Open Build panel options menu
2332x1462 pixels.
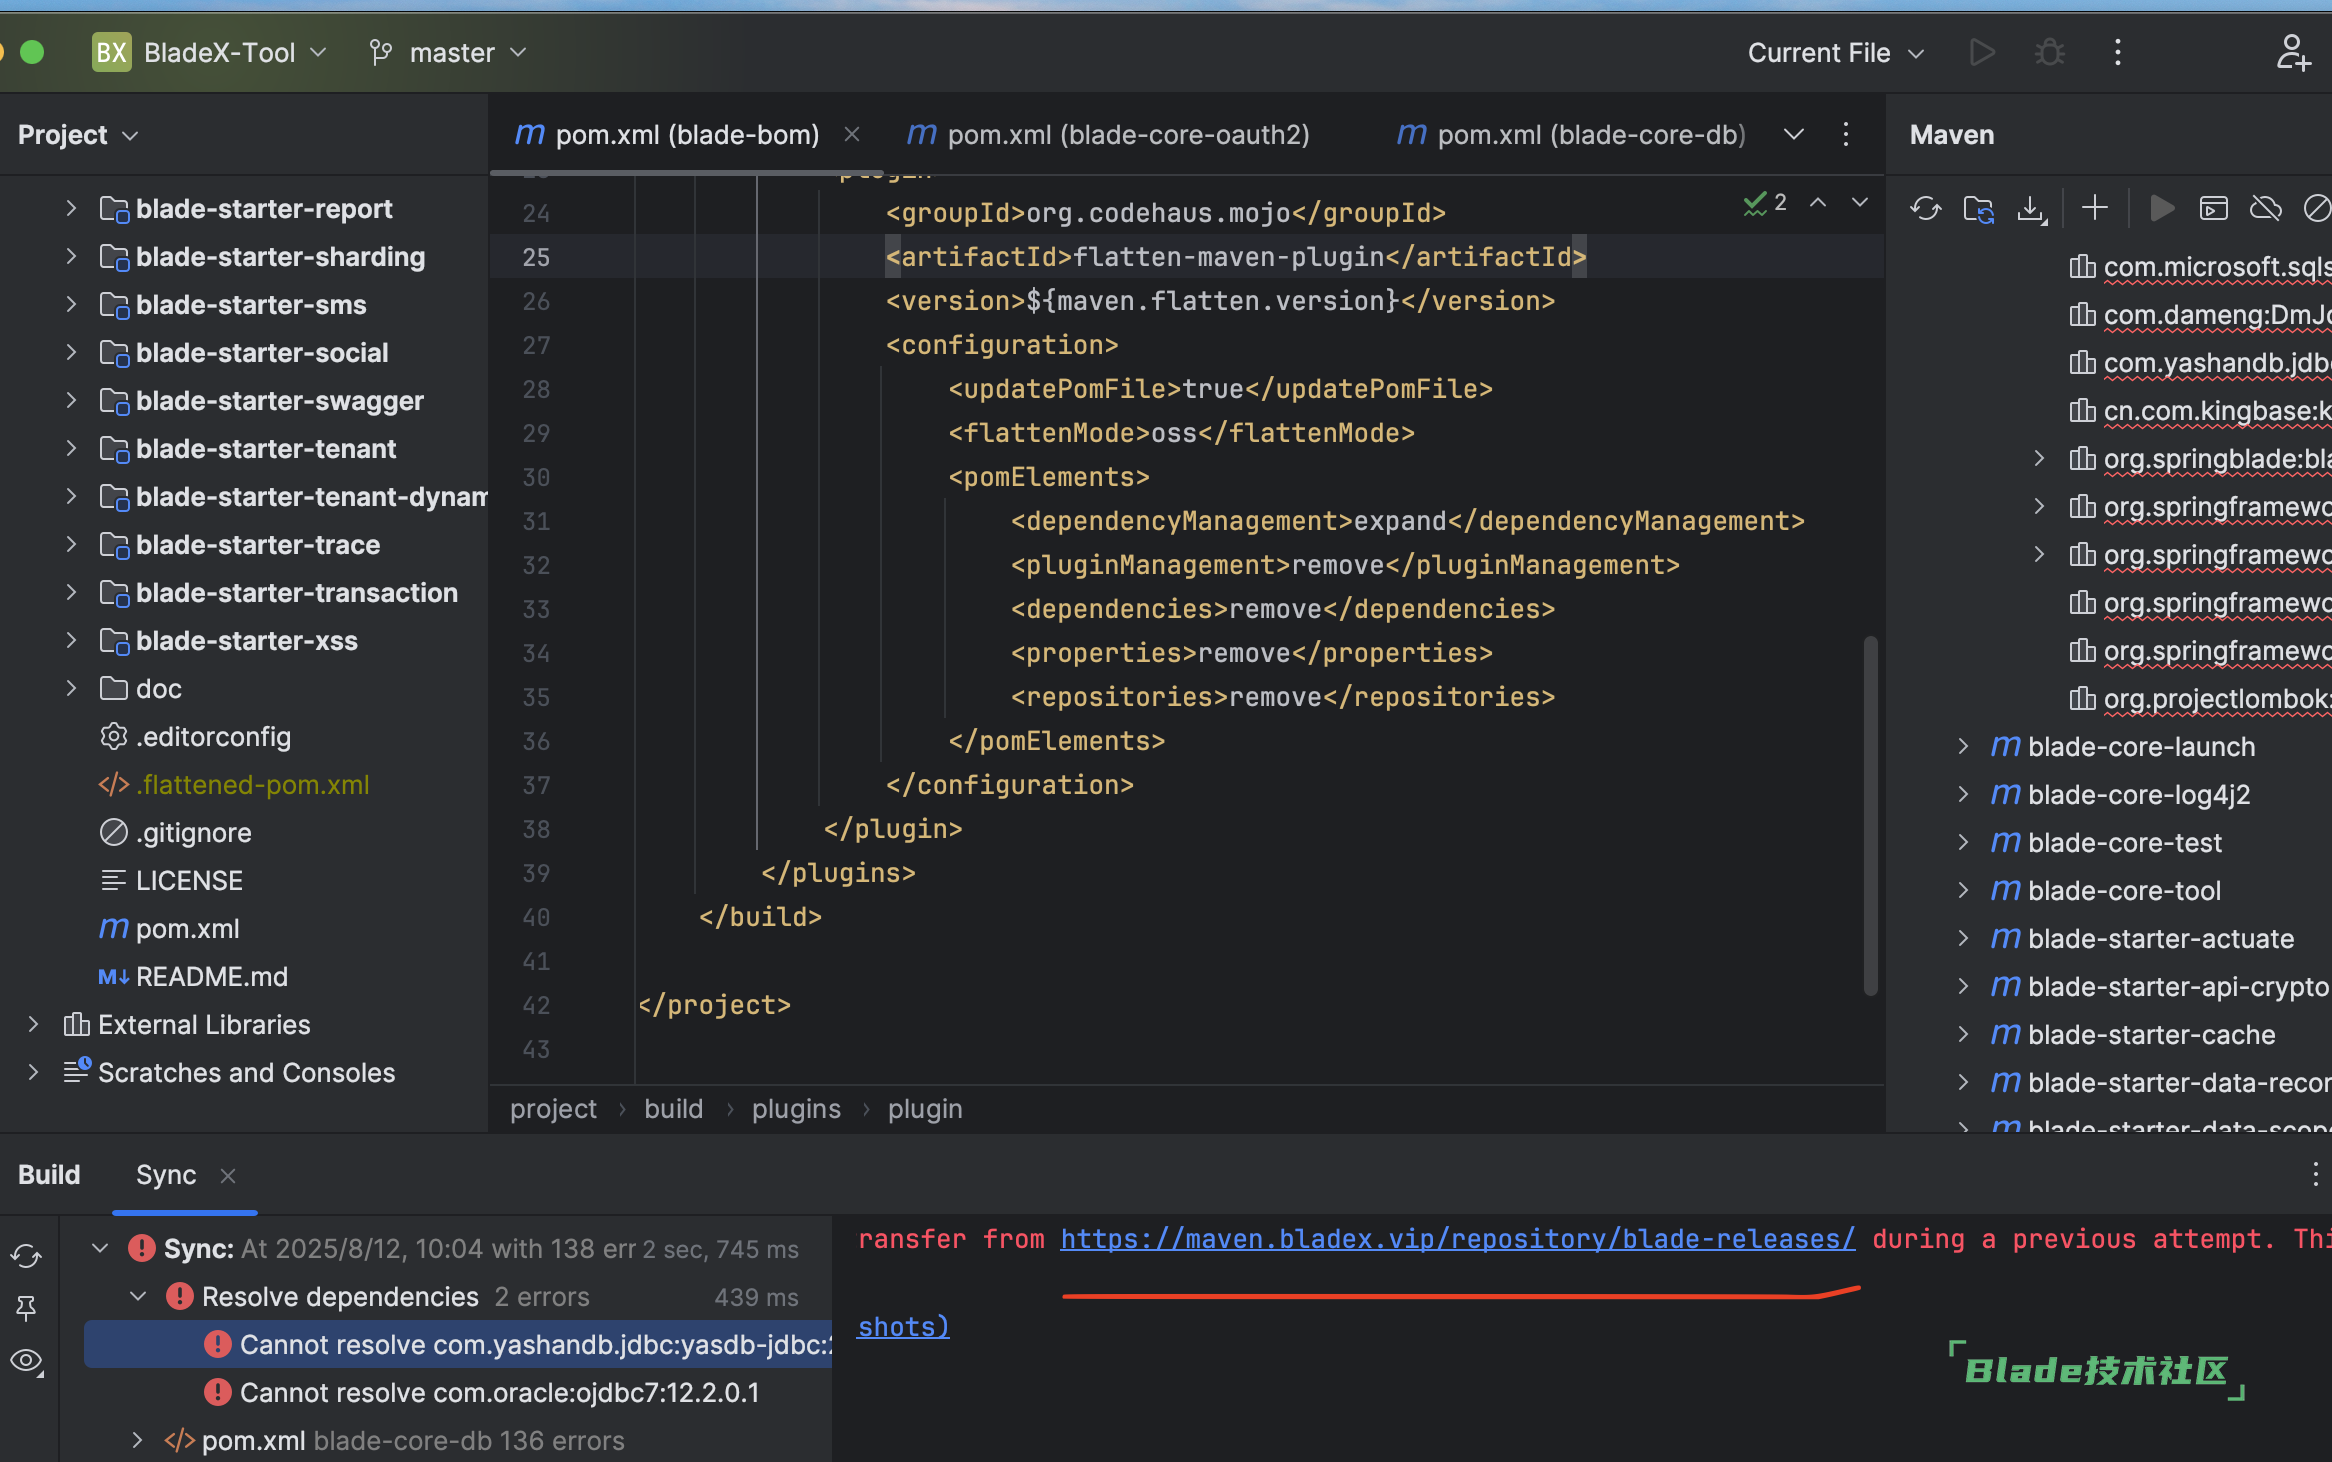(x=2315, y=1174)
